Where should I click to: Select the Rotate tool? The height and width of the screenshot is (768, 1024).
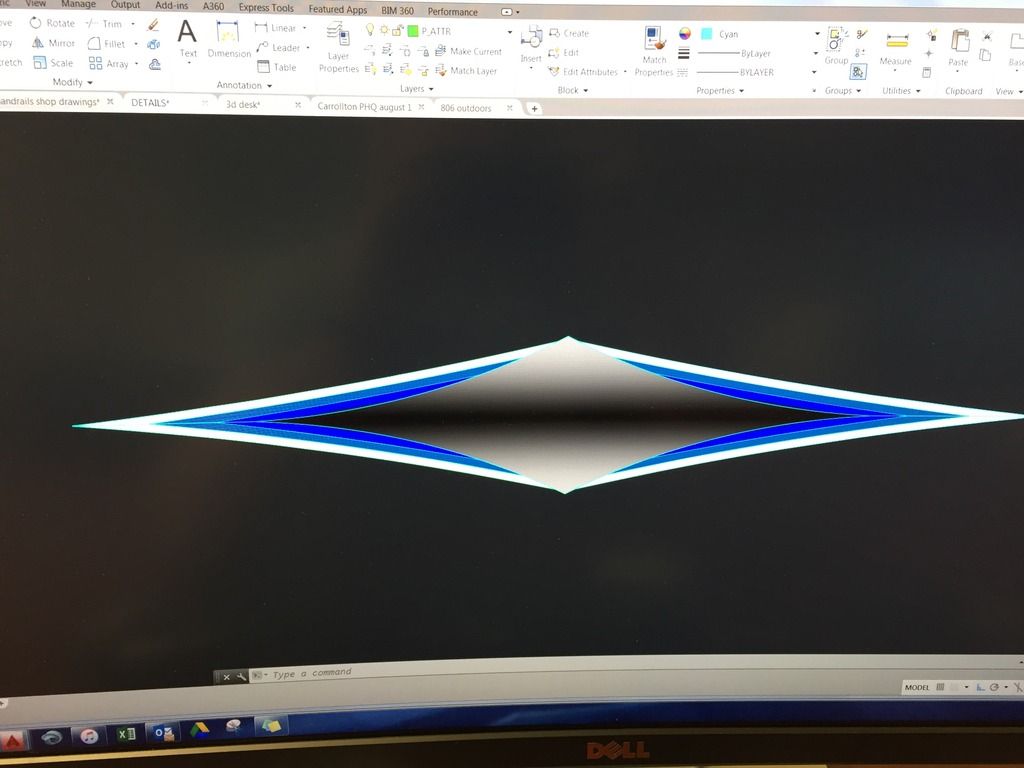tap(51, 23)
